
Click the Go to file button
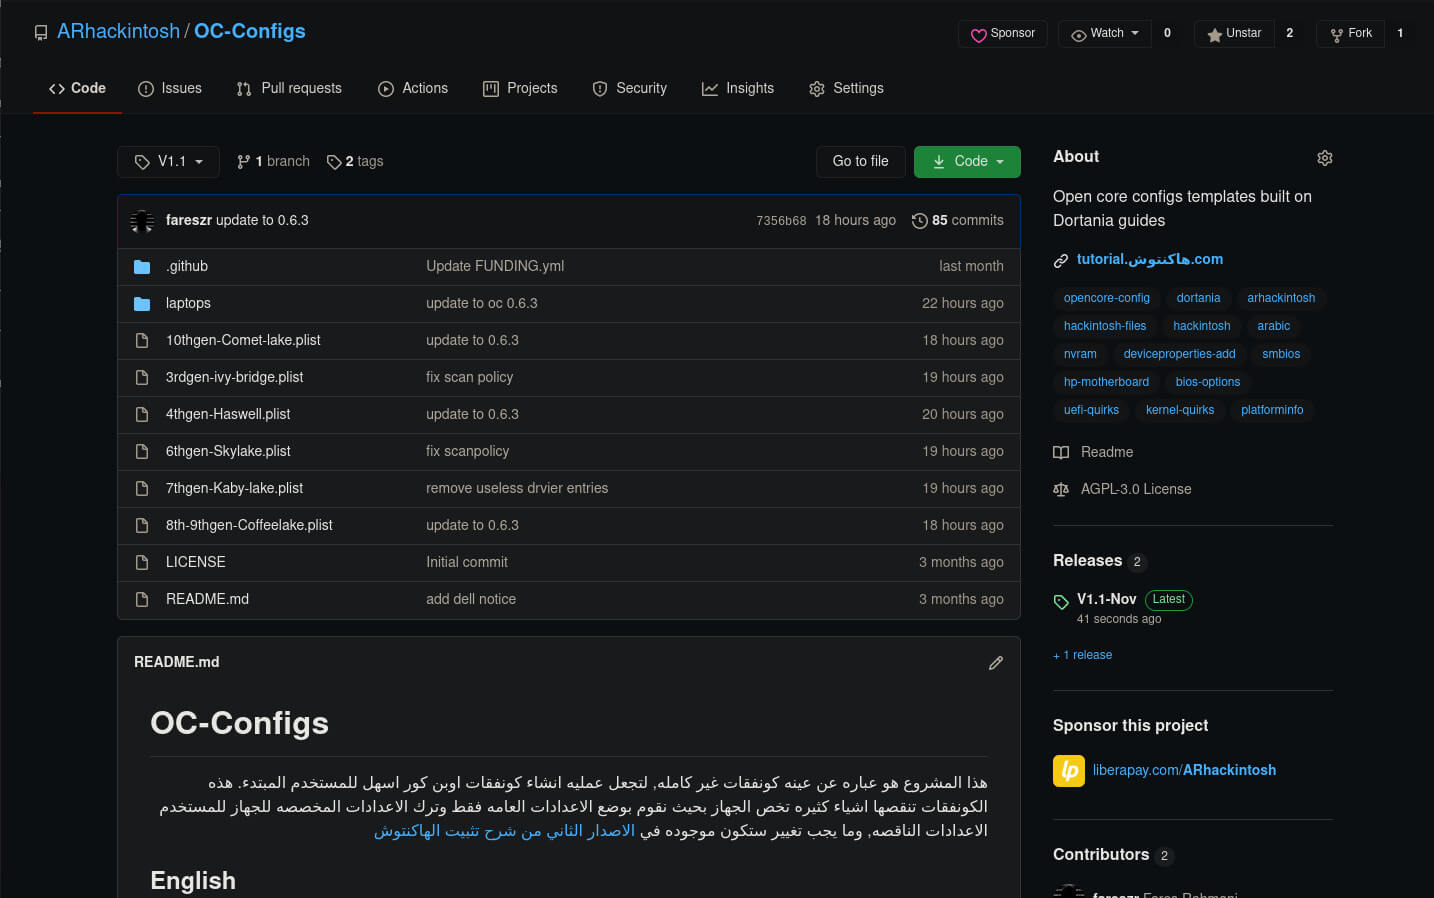(x=860, y=161)
